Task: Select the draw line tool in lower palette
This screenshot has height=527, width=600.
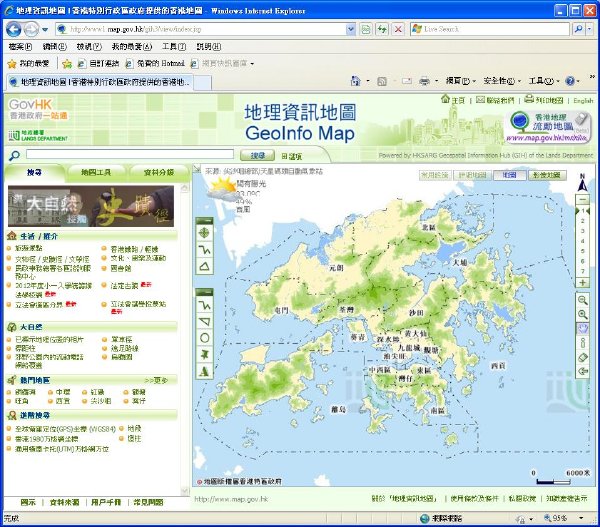Action: point(204,305)
